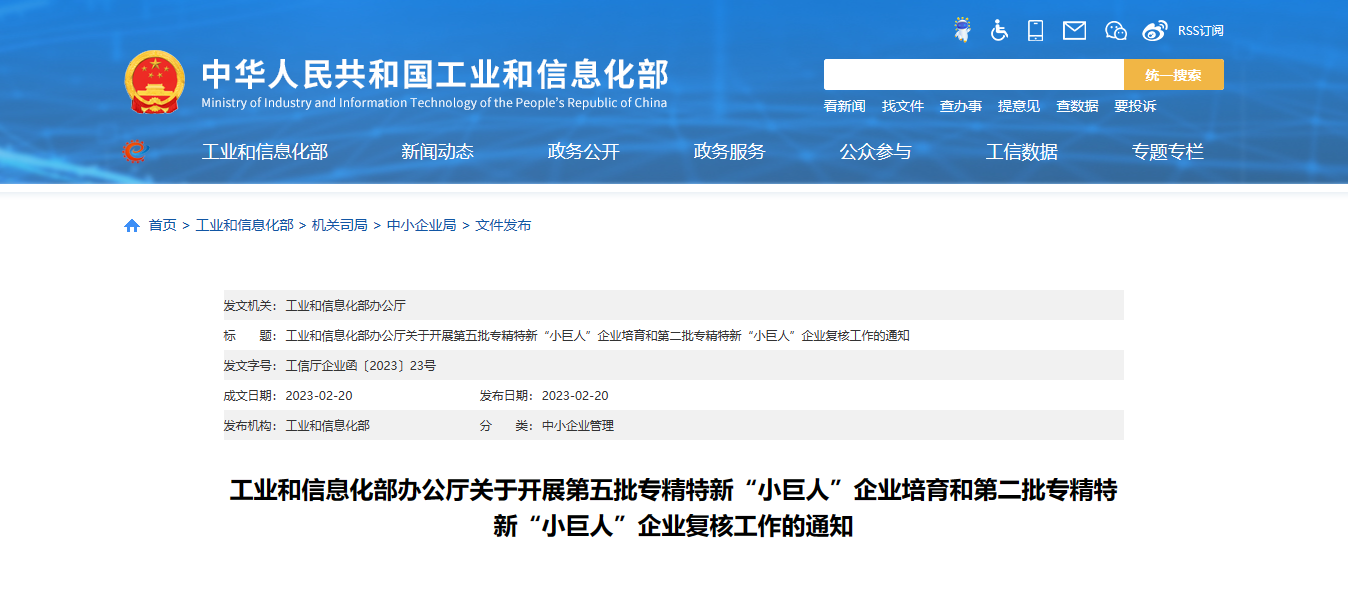Select the 要投诉 quick link
The height and width of the screenshot is (590, 1348).
1135,106
